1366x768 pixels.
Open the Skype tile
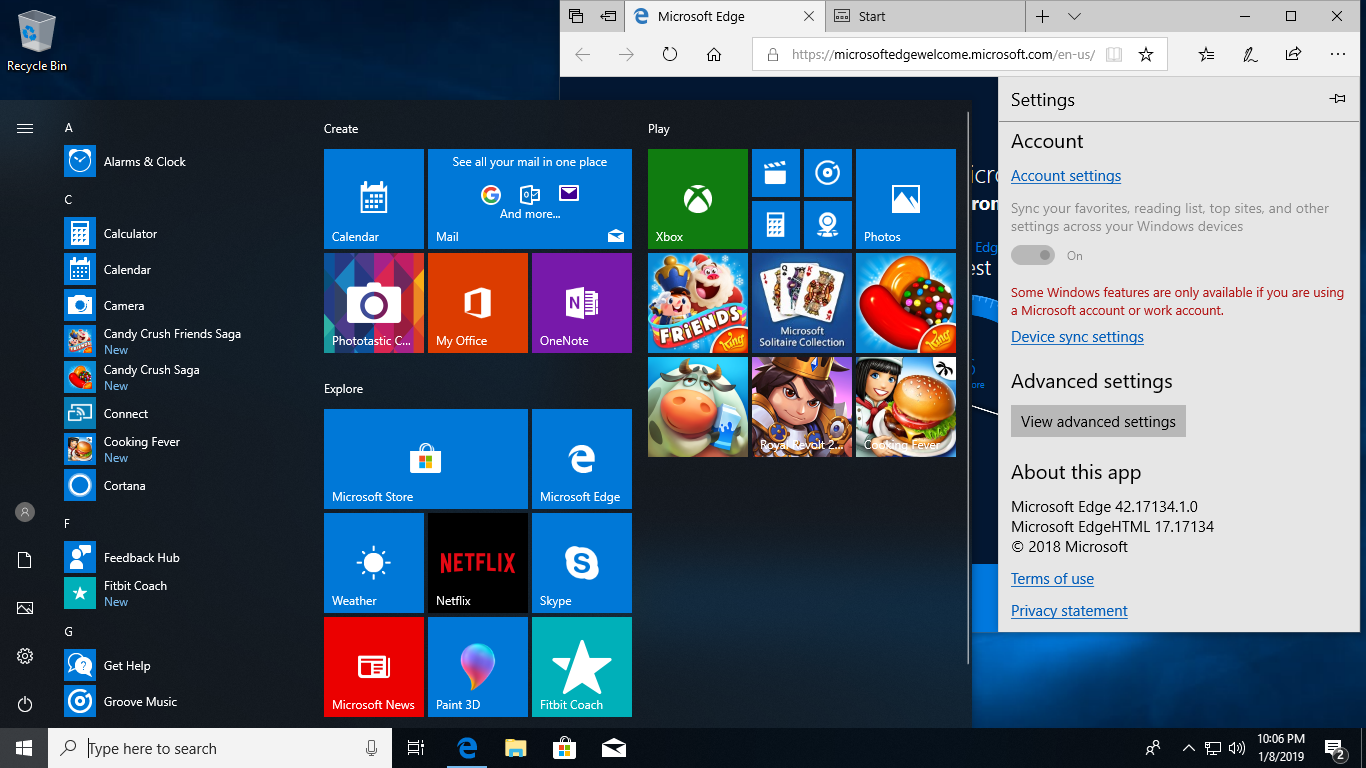coord(582,563)
